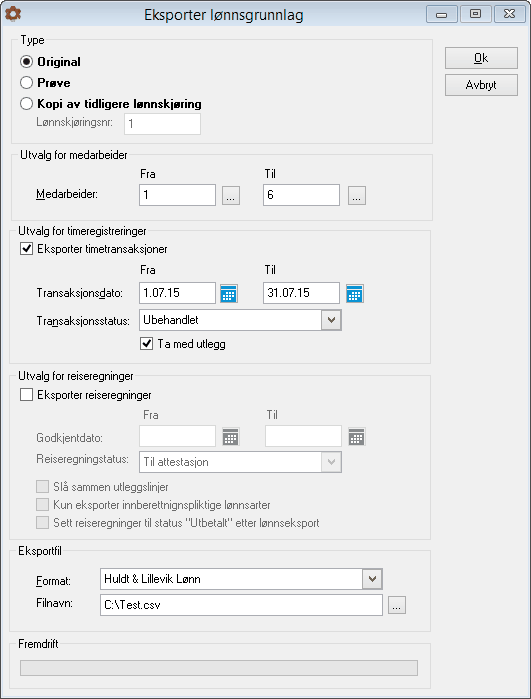Click browse button for Medarbeider Til

coord(357,195)
